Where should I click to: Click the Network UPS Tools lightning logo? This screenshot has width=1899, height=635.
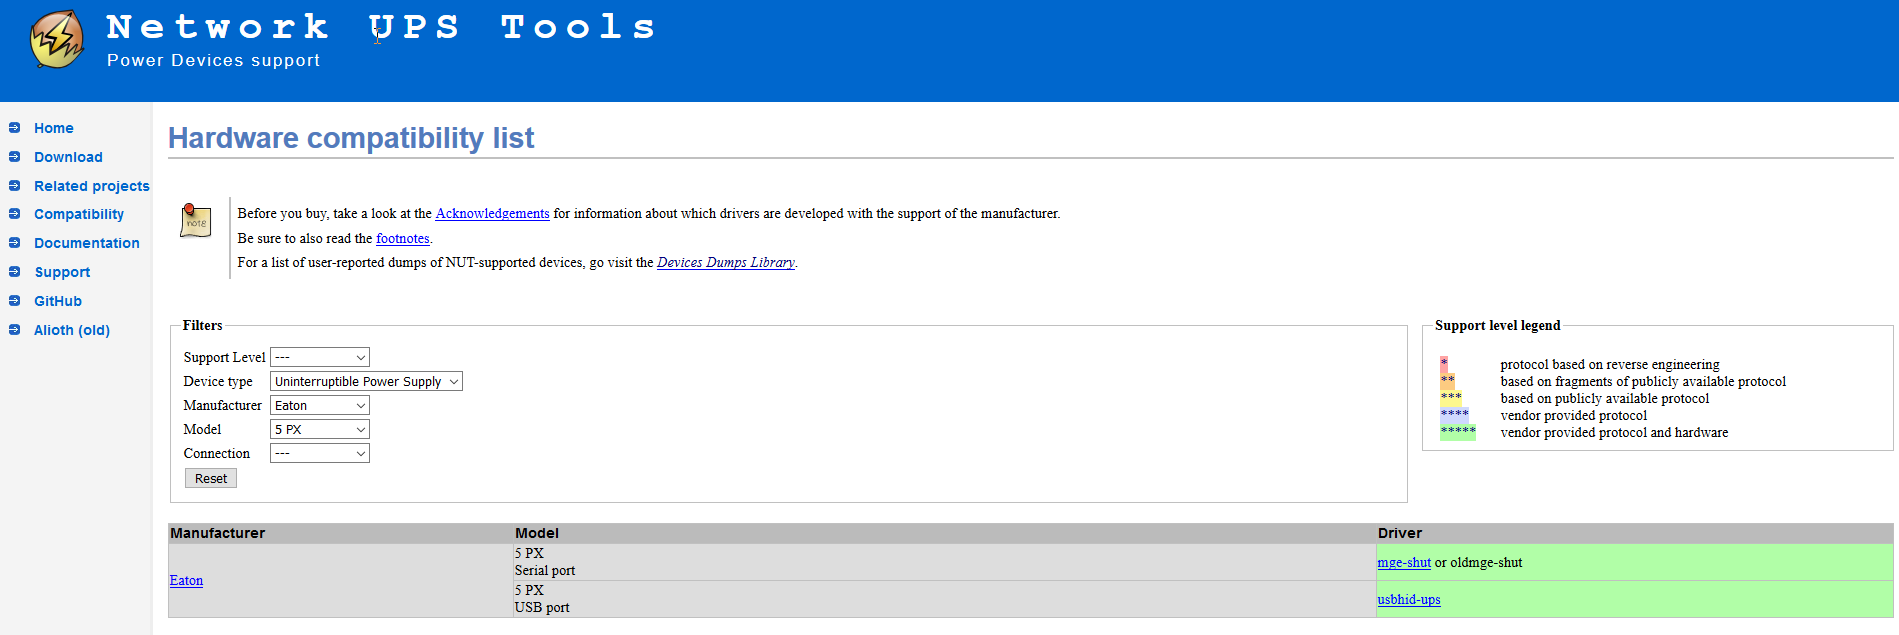[57, 39]
